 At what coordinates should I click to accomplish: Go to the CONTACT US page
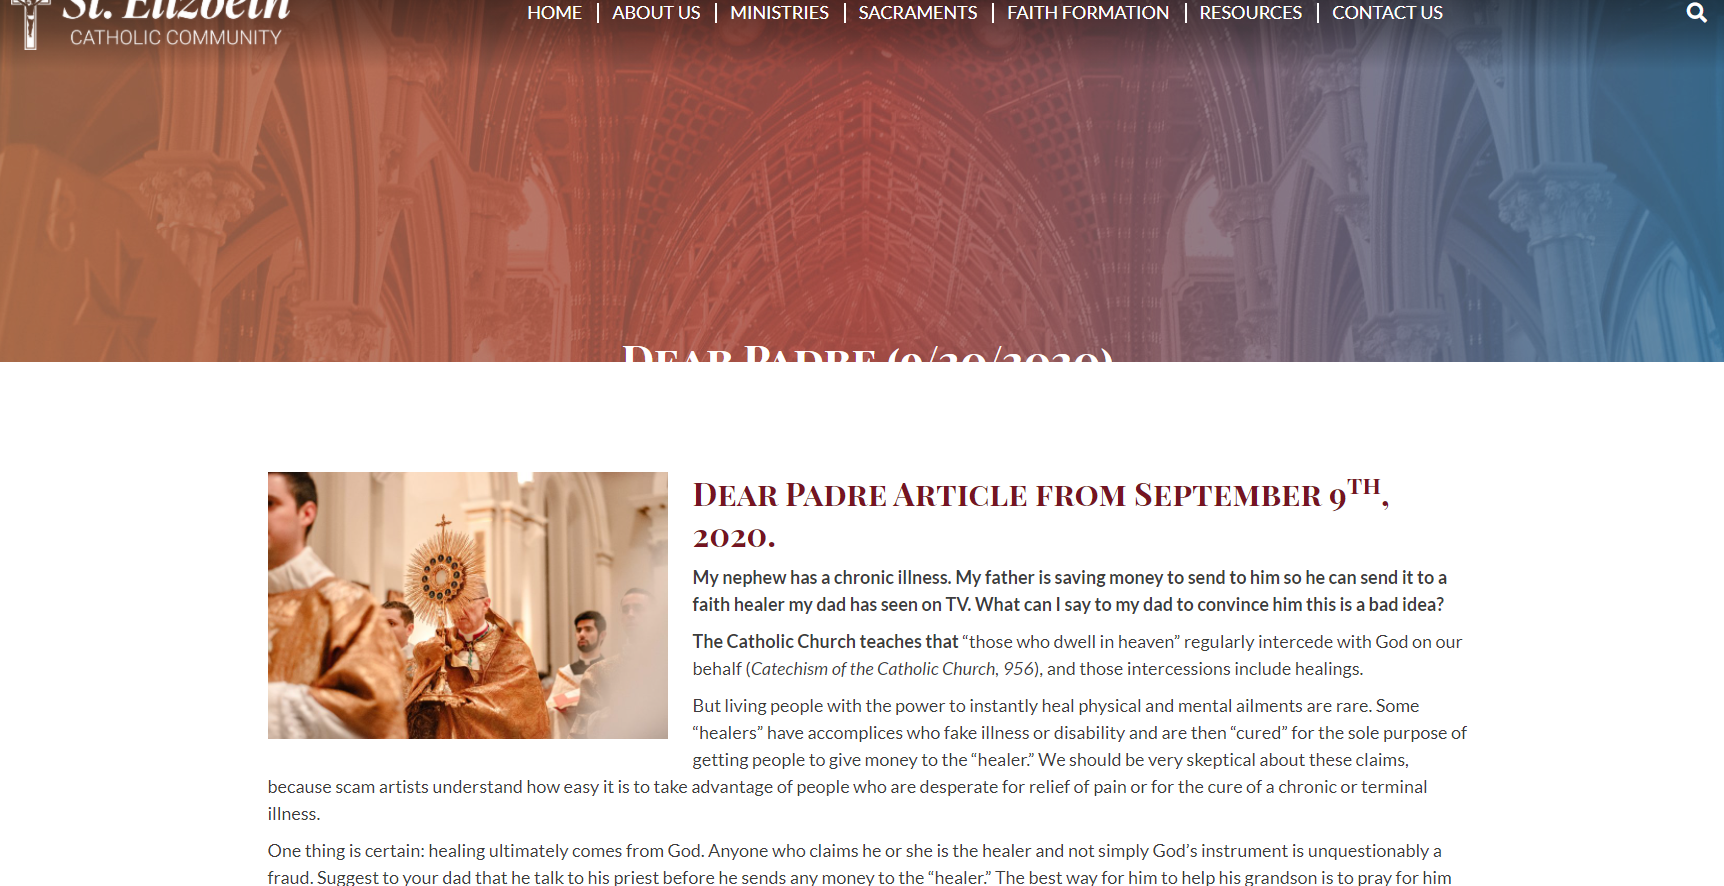tap(1387, 13)
